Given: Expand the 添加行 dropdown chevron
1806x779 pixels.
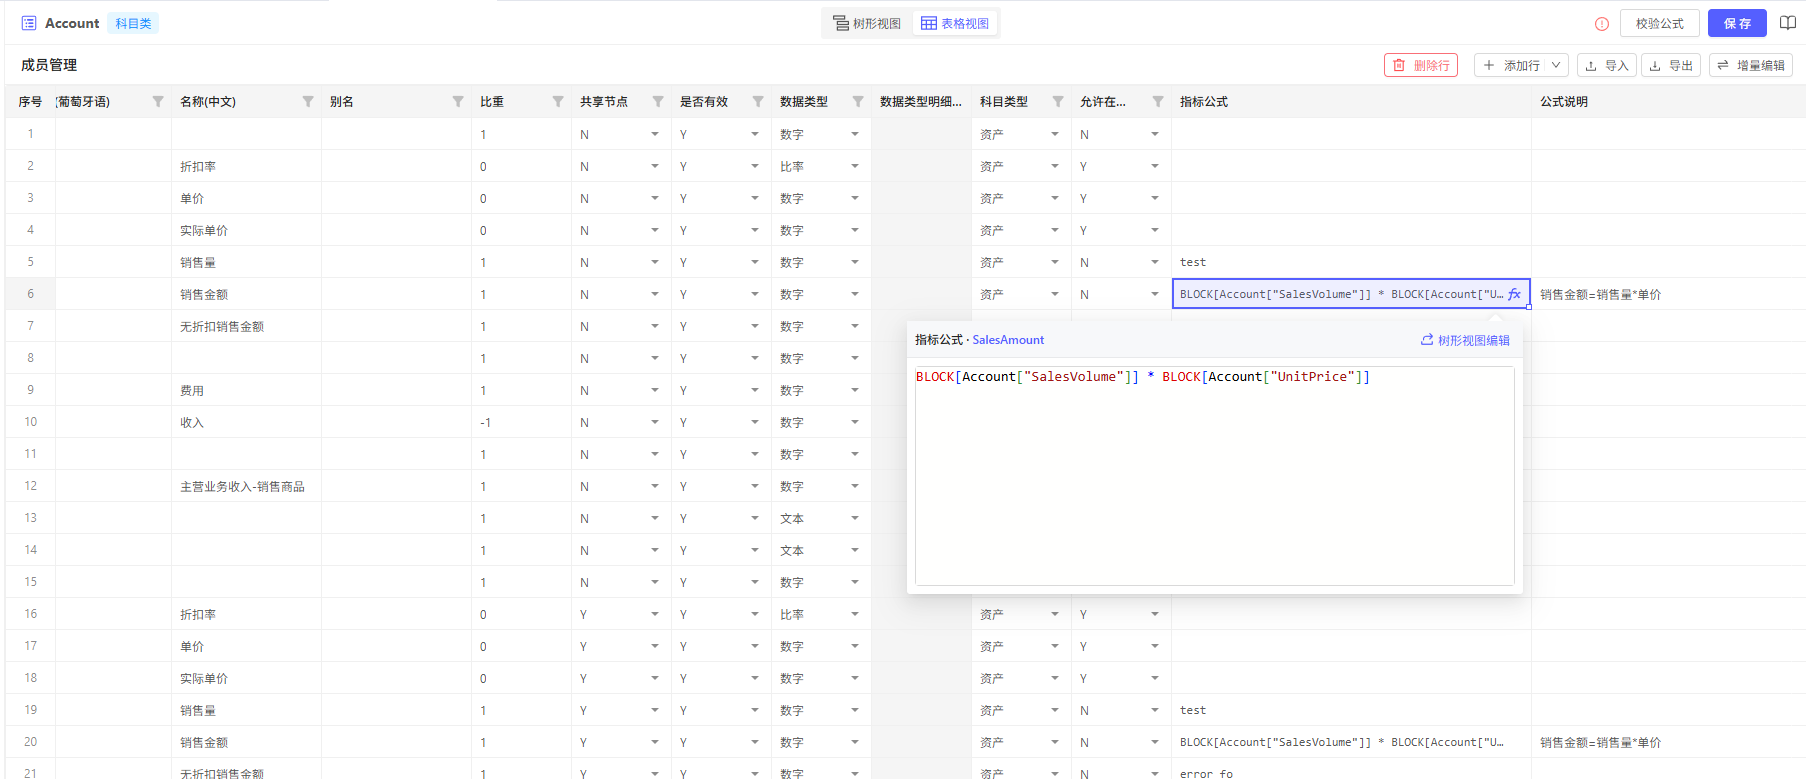Looking at the screenshot, I should coord(1556,65).
